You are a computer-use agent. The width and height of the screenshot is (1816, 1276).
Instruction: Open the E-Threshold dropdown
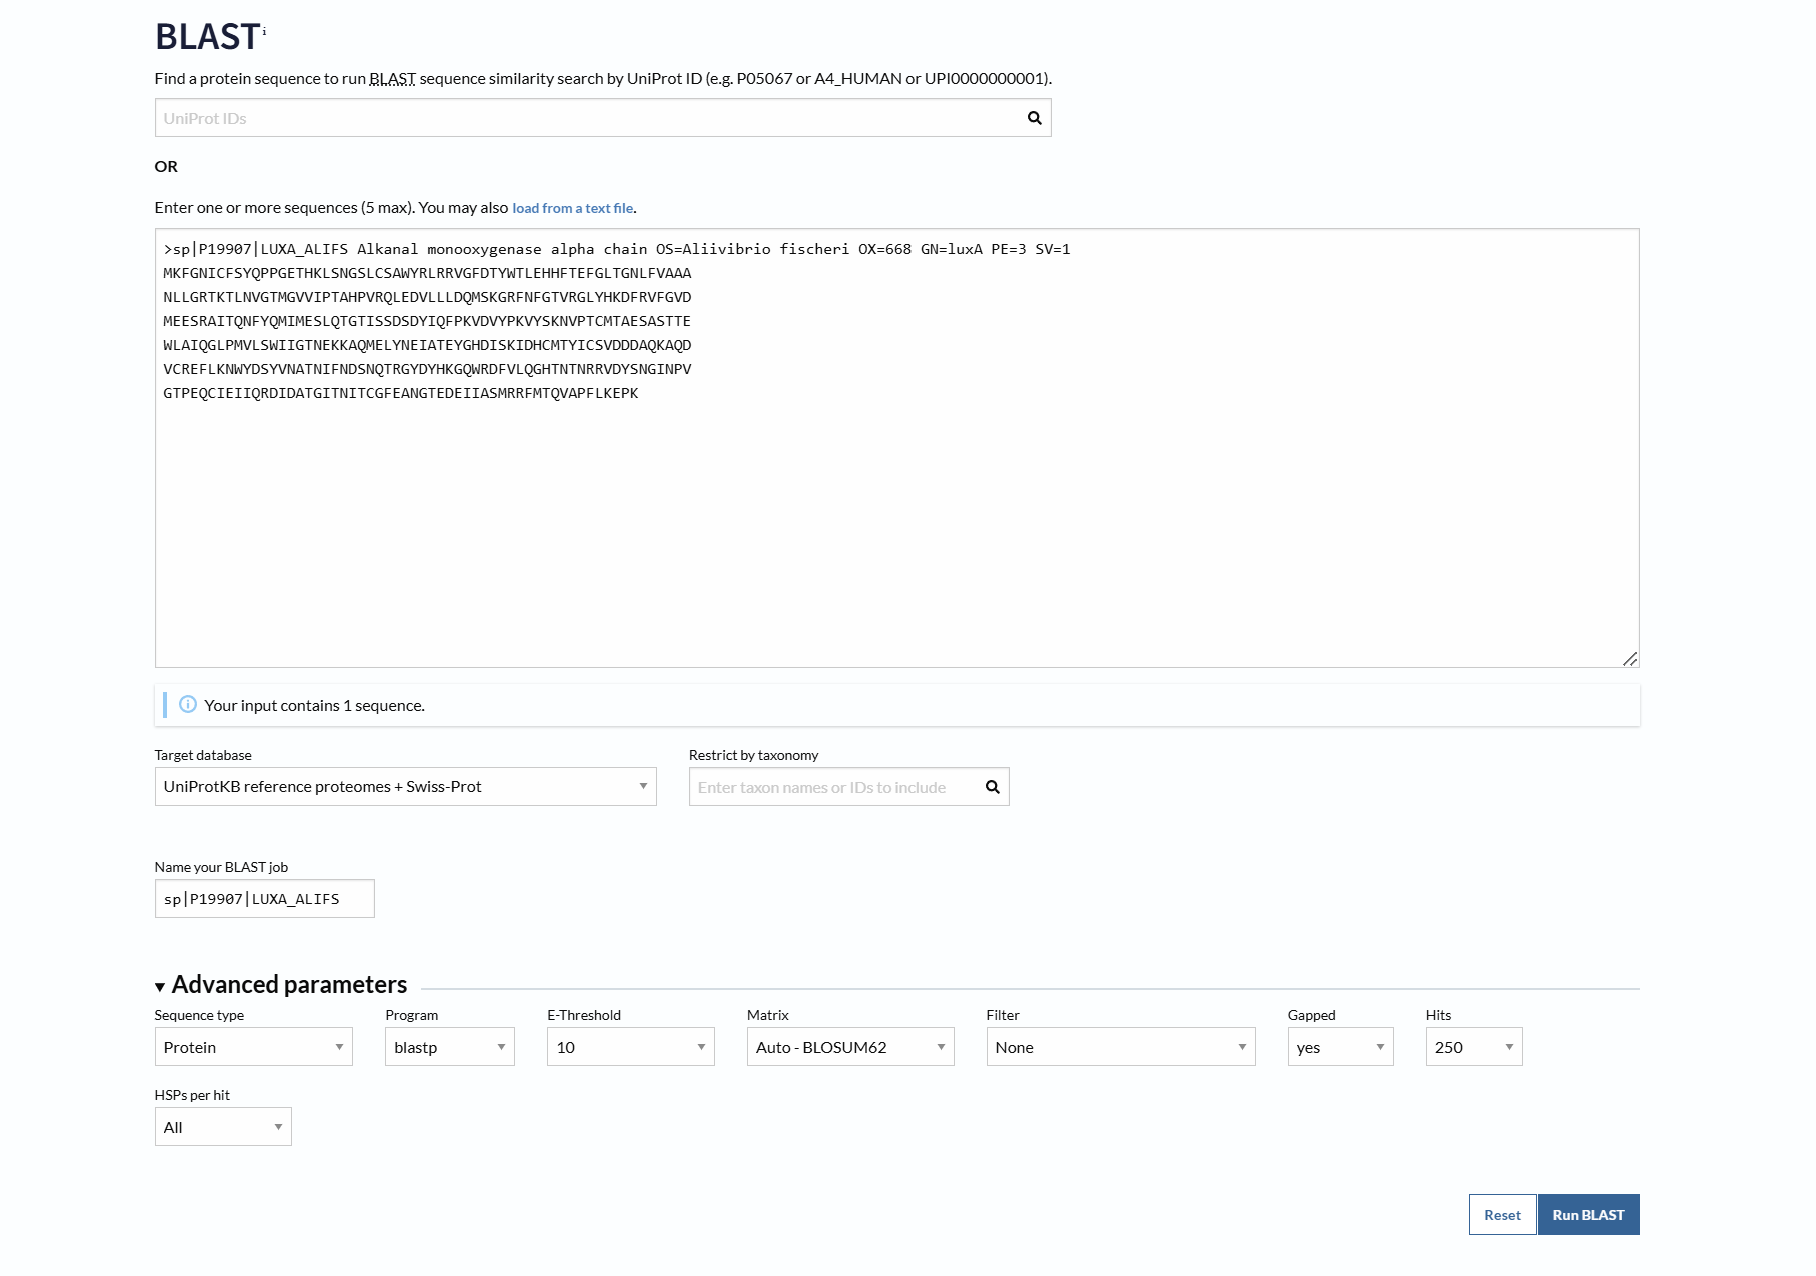(x=630, y=1047)
